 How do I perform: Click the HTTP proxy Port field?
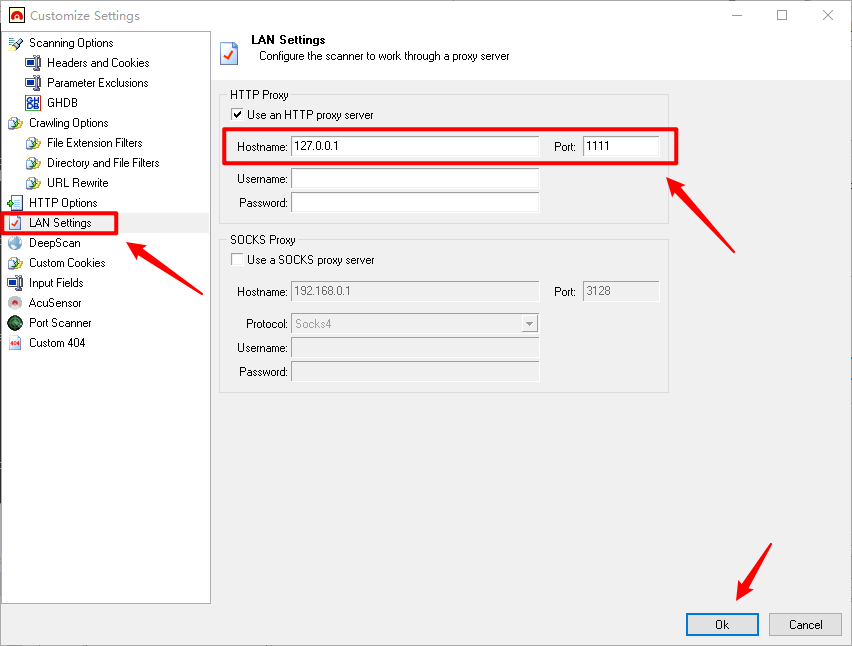tap(620, 147)
